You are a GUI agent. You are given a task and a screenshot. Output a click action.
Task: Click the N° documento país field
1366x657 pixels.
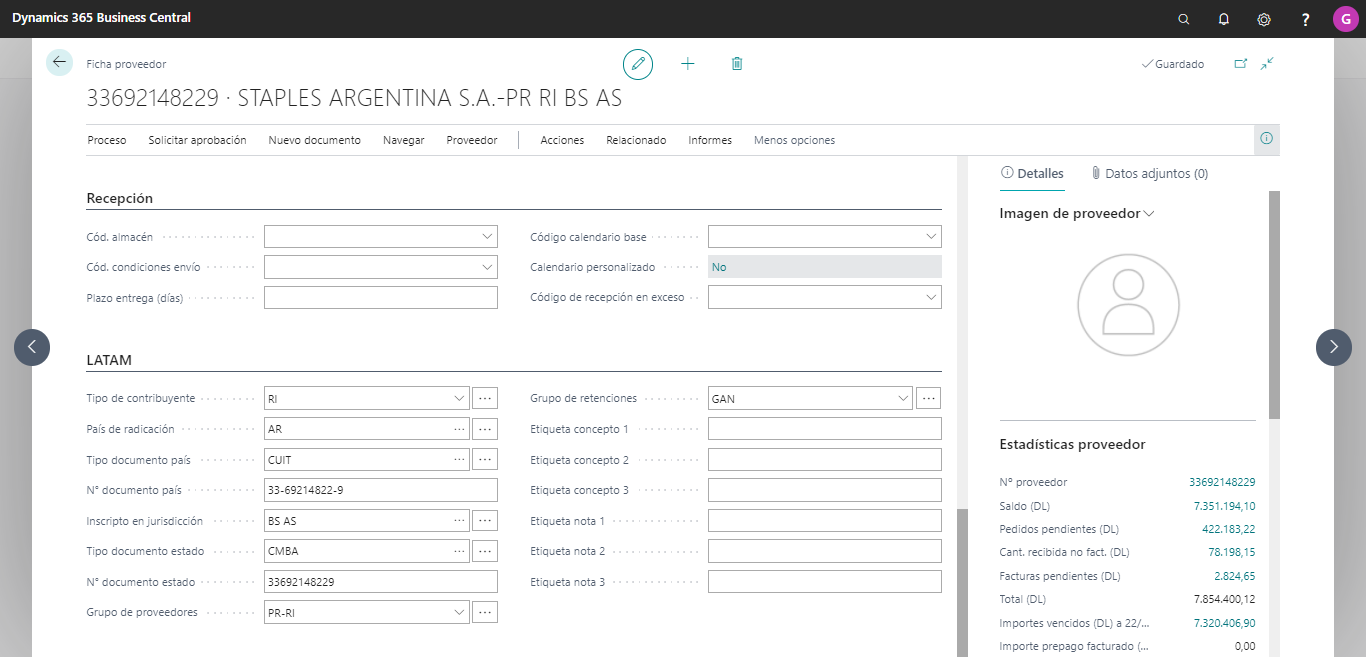click(381, 490)
